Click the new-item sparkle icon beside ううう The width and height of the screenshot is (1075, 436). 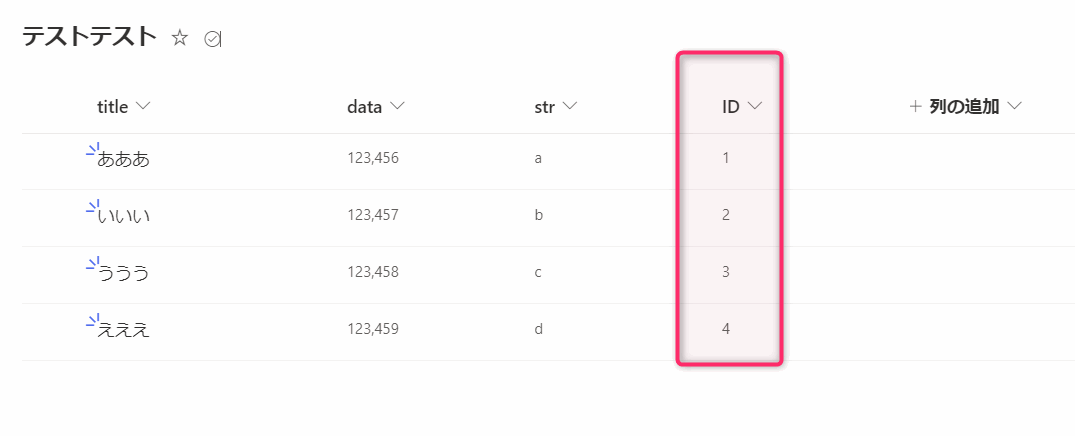[x=92, y=265]
